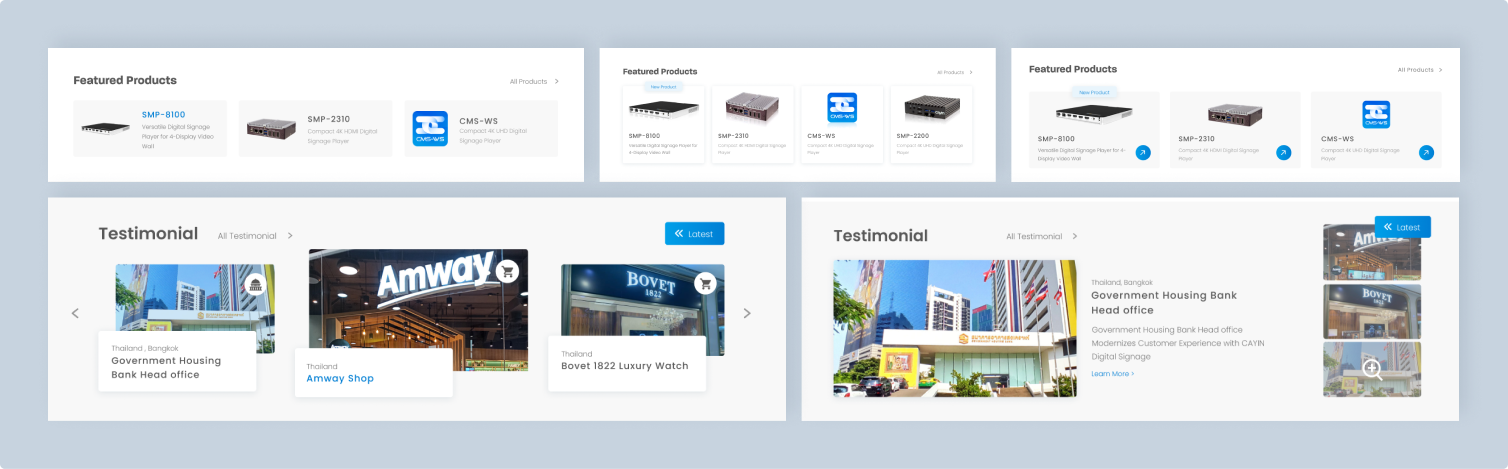Click the highlighted blue SMP-8100 product title
Screen dimensions: 1508x469
tap(163, 115)
